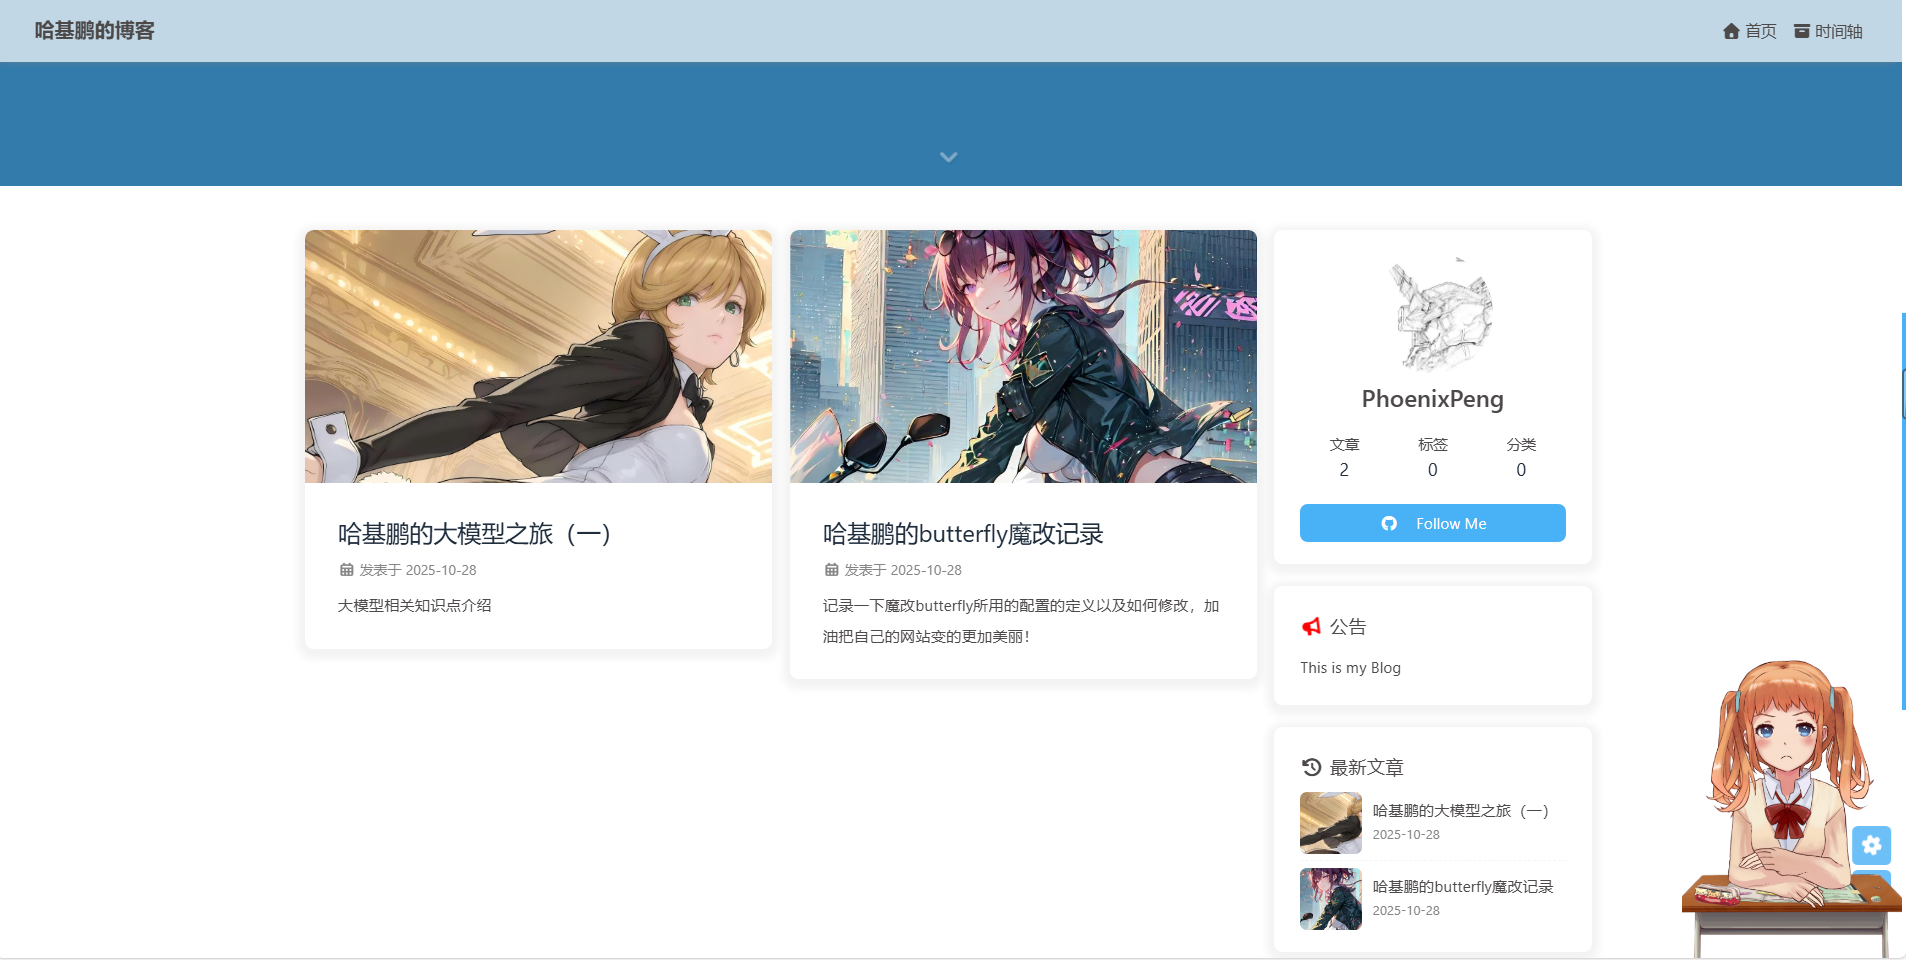Click the scroll-down chevron in the banner
The image size is (1906, 960).
pyautogui.click(x=949, y=157)
